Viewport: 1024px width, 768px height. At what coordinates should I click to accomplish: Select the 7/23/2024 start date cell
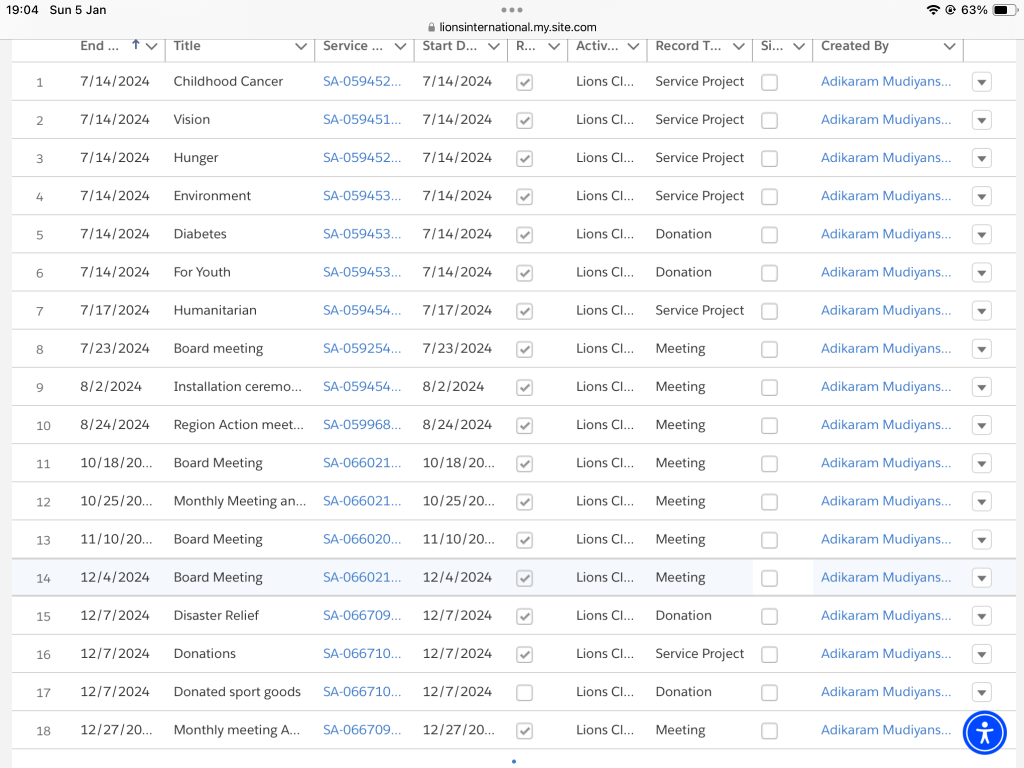pyautogui.click(x=456, y=349)
